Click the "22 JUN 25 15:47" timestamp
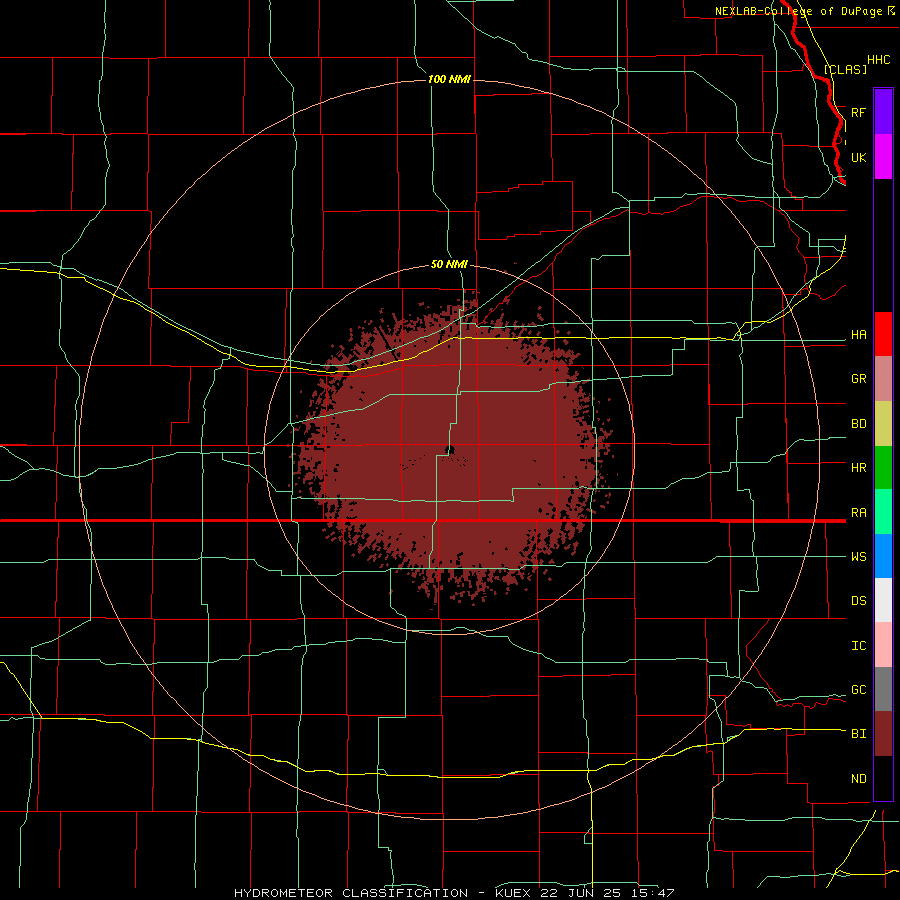 click(605, 893)
